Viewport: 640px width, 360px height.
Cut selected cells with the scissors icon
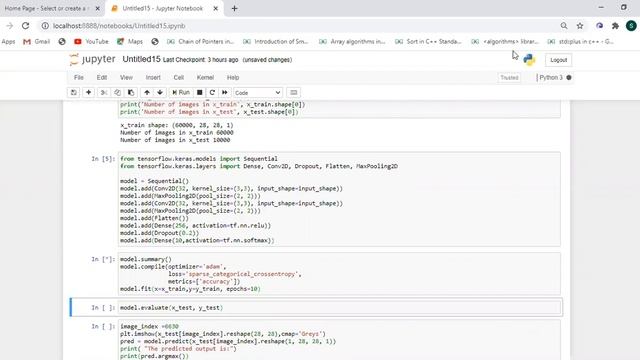(x=104, y=93)
